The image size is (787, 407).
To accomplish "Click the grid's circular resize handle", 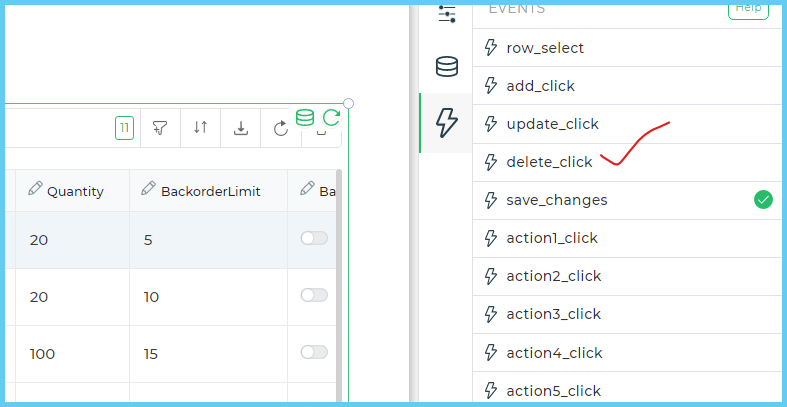I will tap(348, 103).
